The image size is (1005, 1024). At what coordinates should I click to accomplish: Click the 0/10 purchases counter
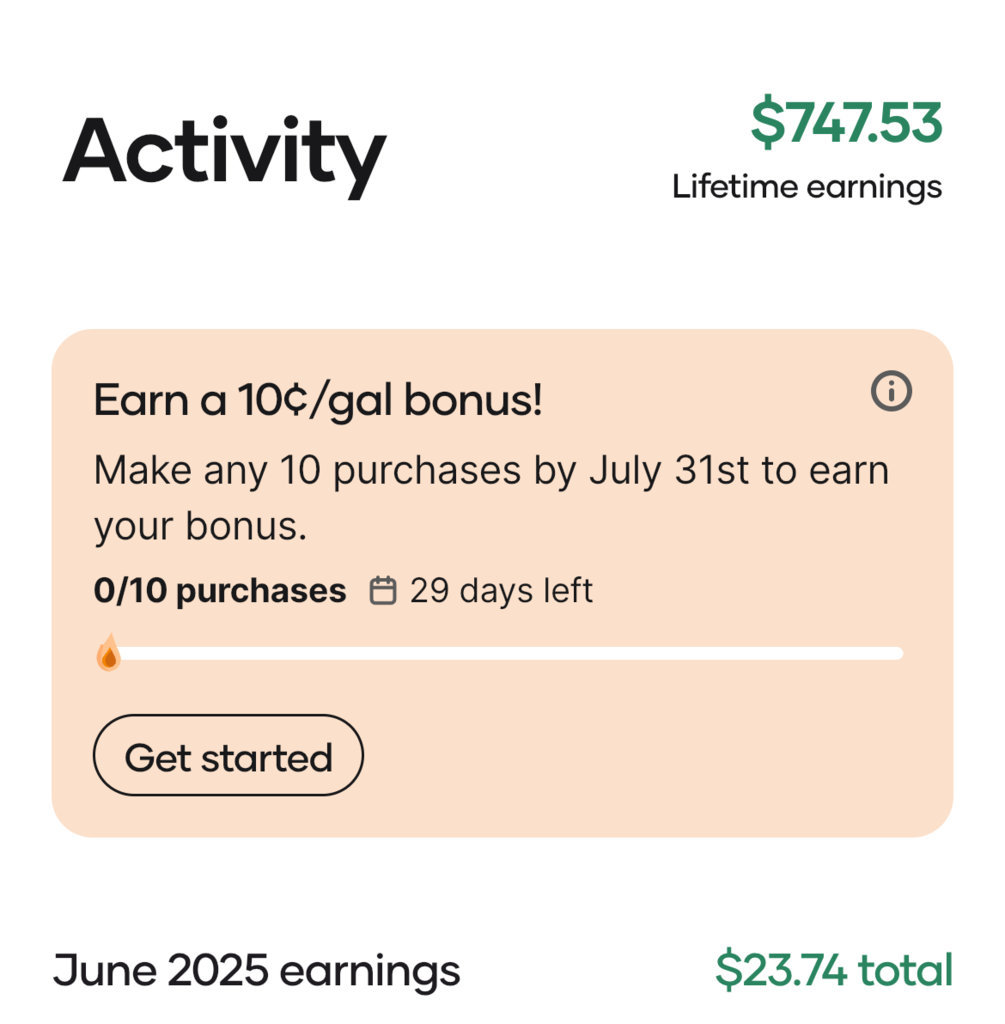[x=220, y=591]
